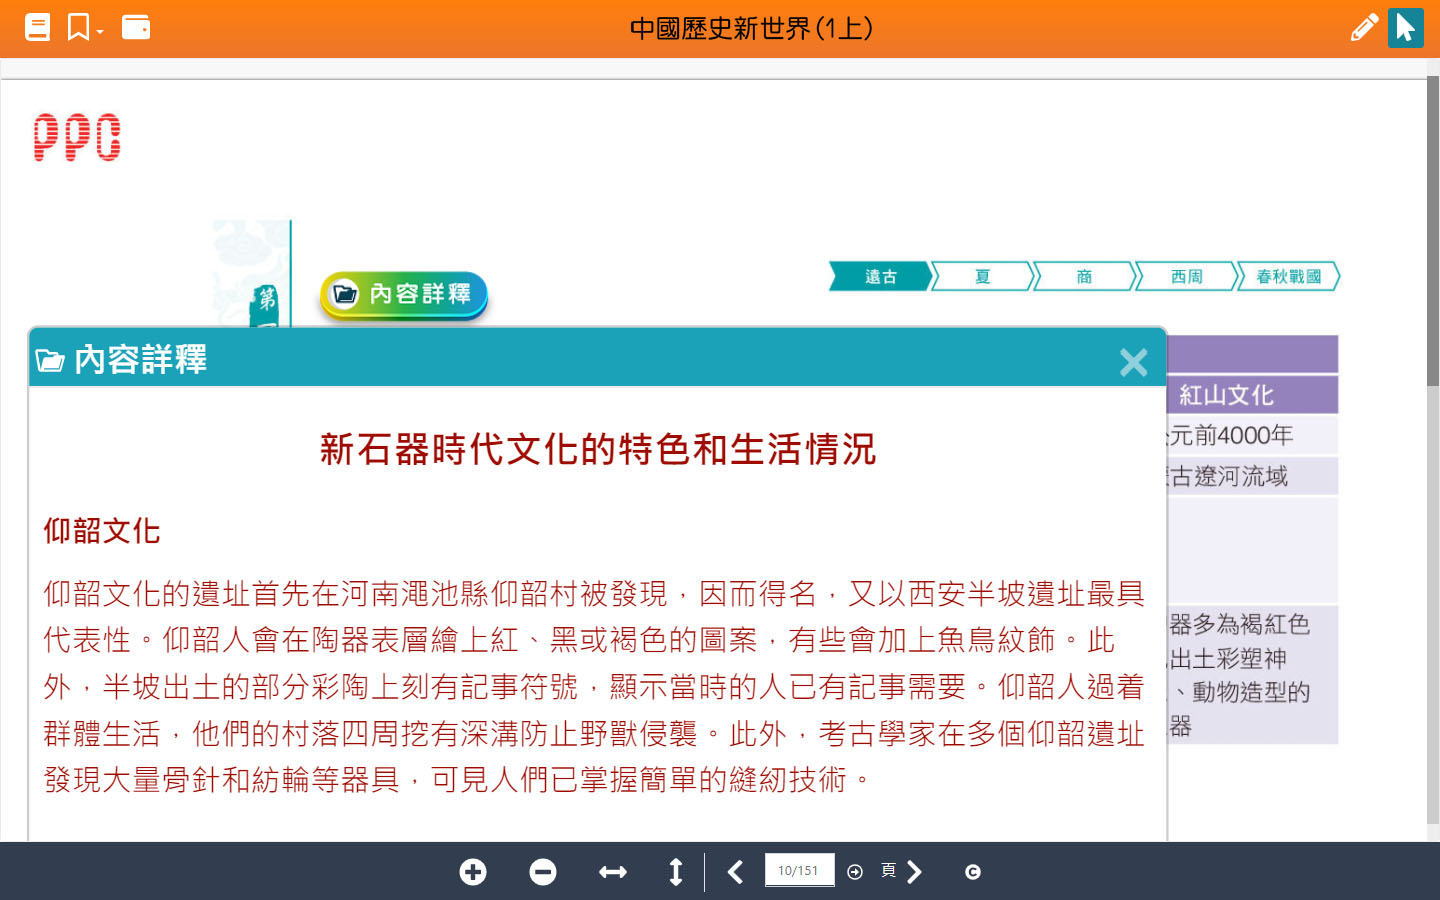Click the vertical scrollbar on the right
This screenshot has height=900, width=1440.
tap(1432, 230)
